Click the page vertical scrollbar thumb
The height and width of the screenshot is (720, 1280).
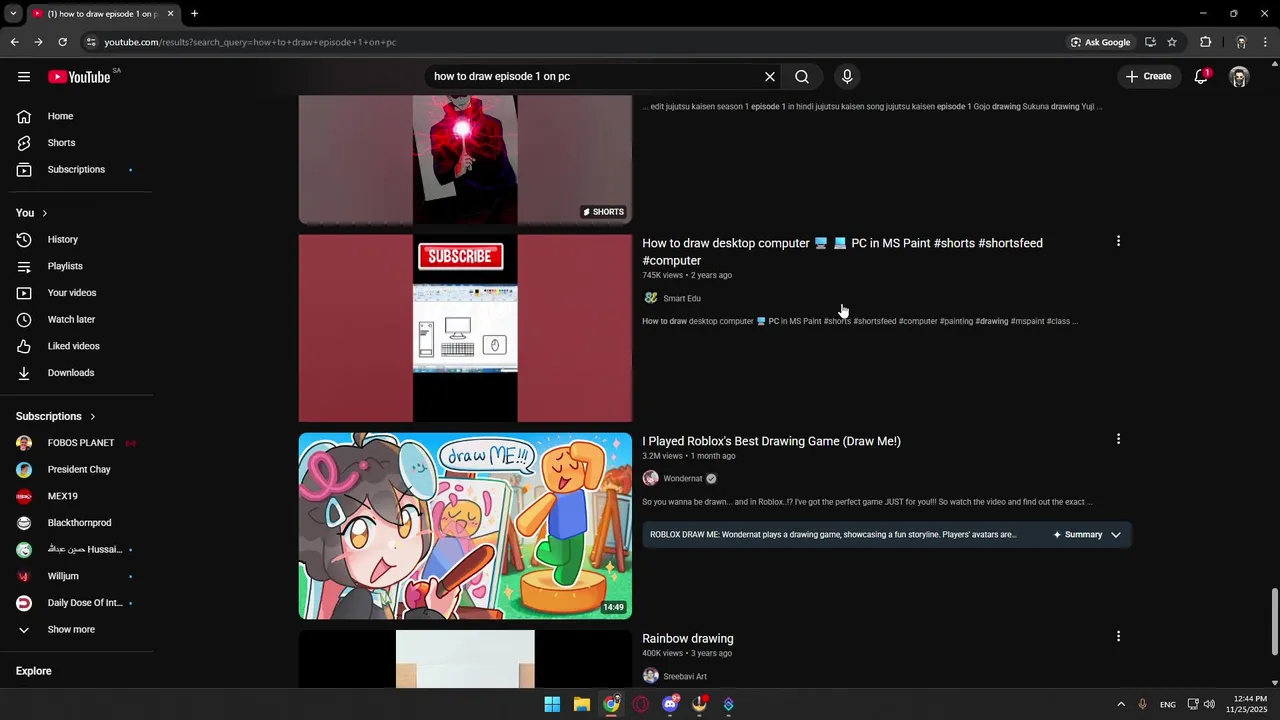tap(1274, 622)
